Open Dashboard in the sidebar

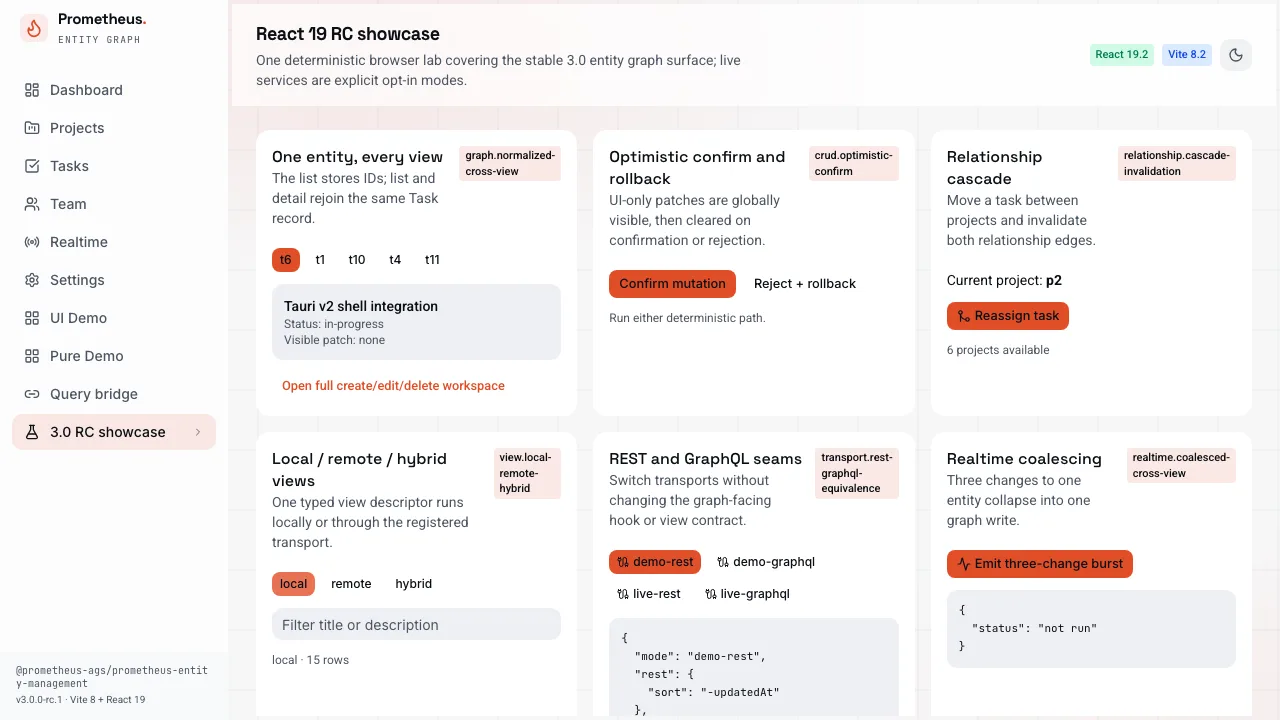tap(114, 90)
